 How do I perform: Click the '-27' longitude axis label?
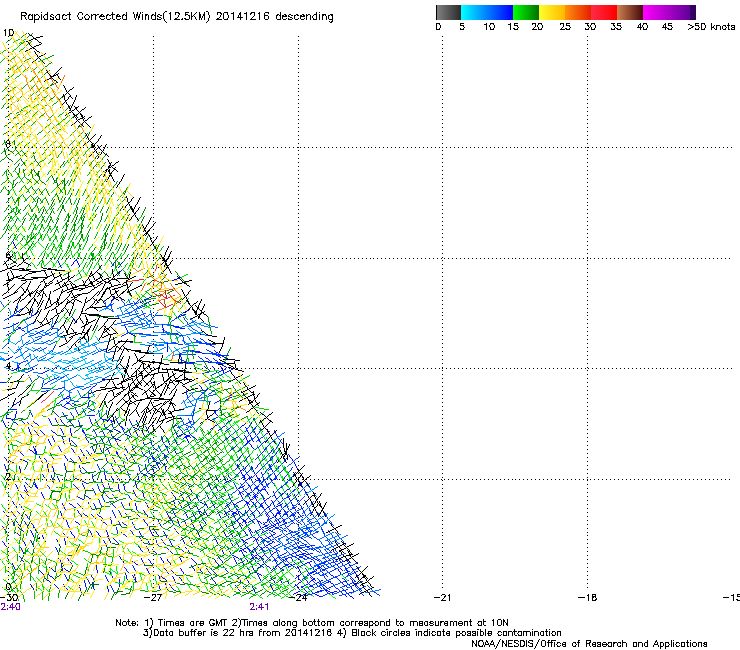(x=153, y=598)
